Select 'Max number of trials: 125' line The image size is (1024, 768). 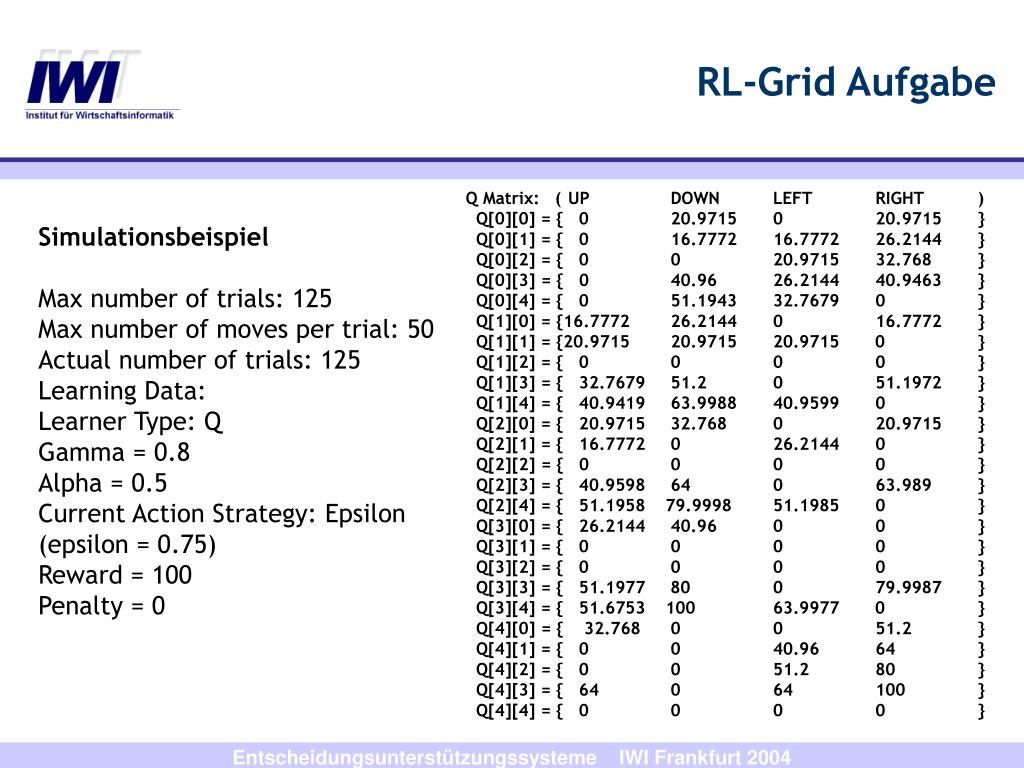tap(185, 298)
